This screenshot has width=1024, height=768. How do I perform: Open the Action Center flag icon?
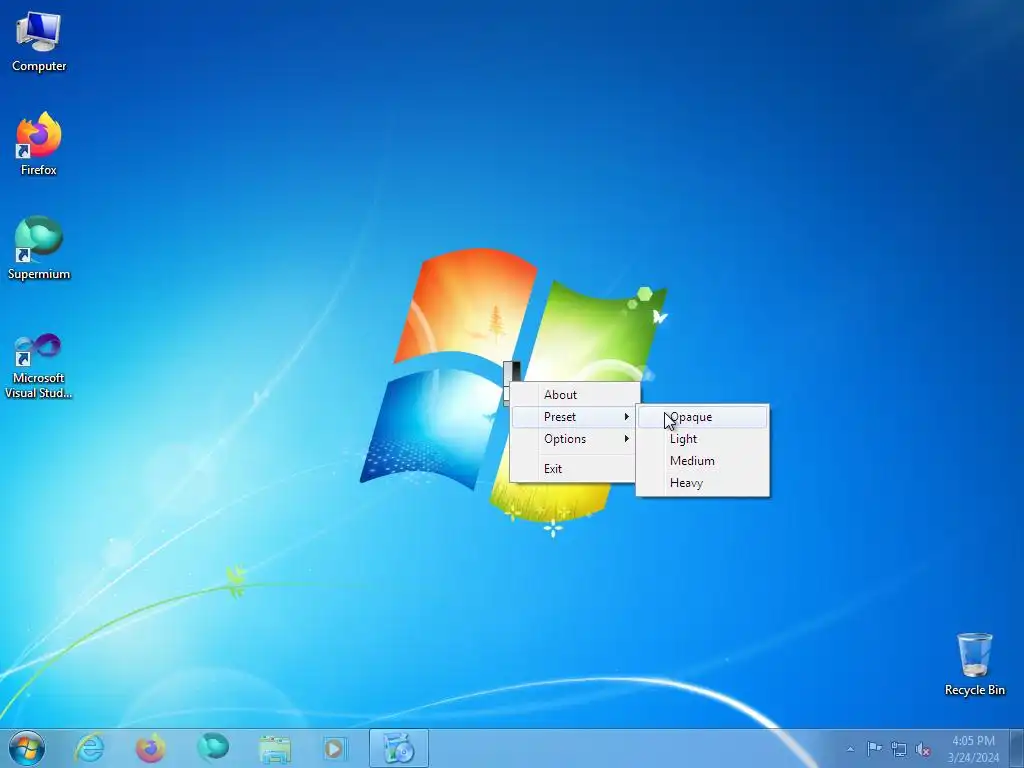pyautogui.click(x=874, y=749)
